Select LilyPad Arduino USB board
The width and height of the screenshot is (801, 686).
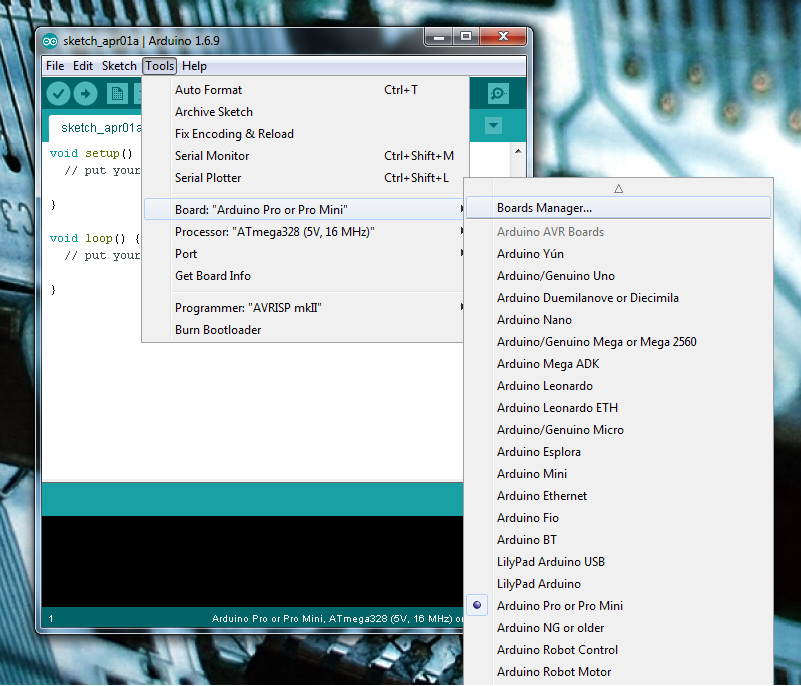coord(619,561)
